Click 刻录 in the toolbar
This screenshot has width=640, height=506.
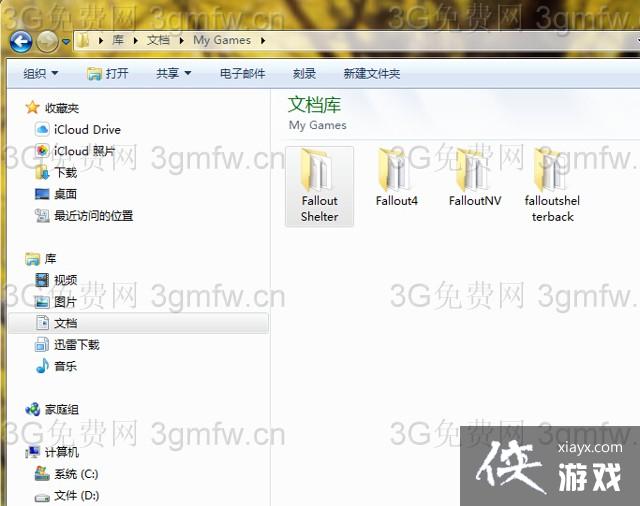304,73
